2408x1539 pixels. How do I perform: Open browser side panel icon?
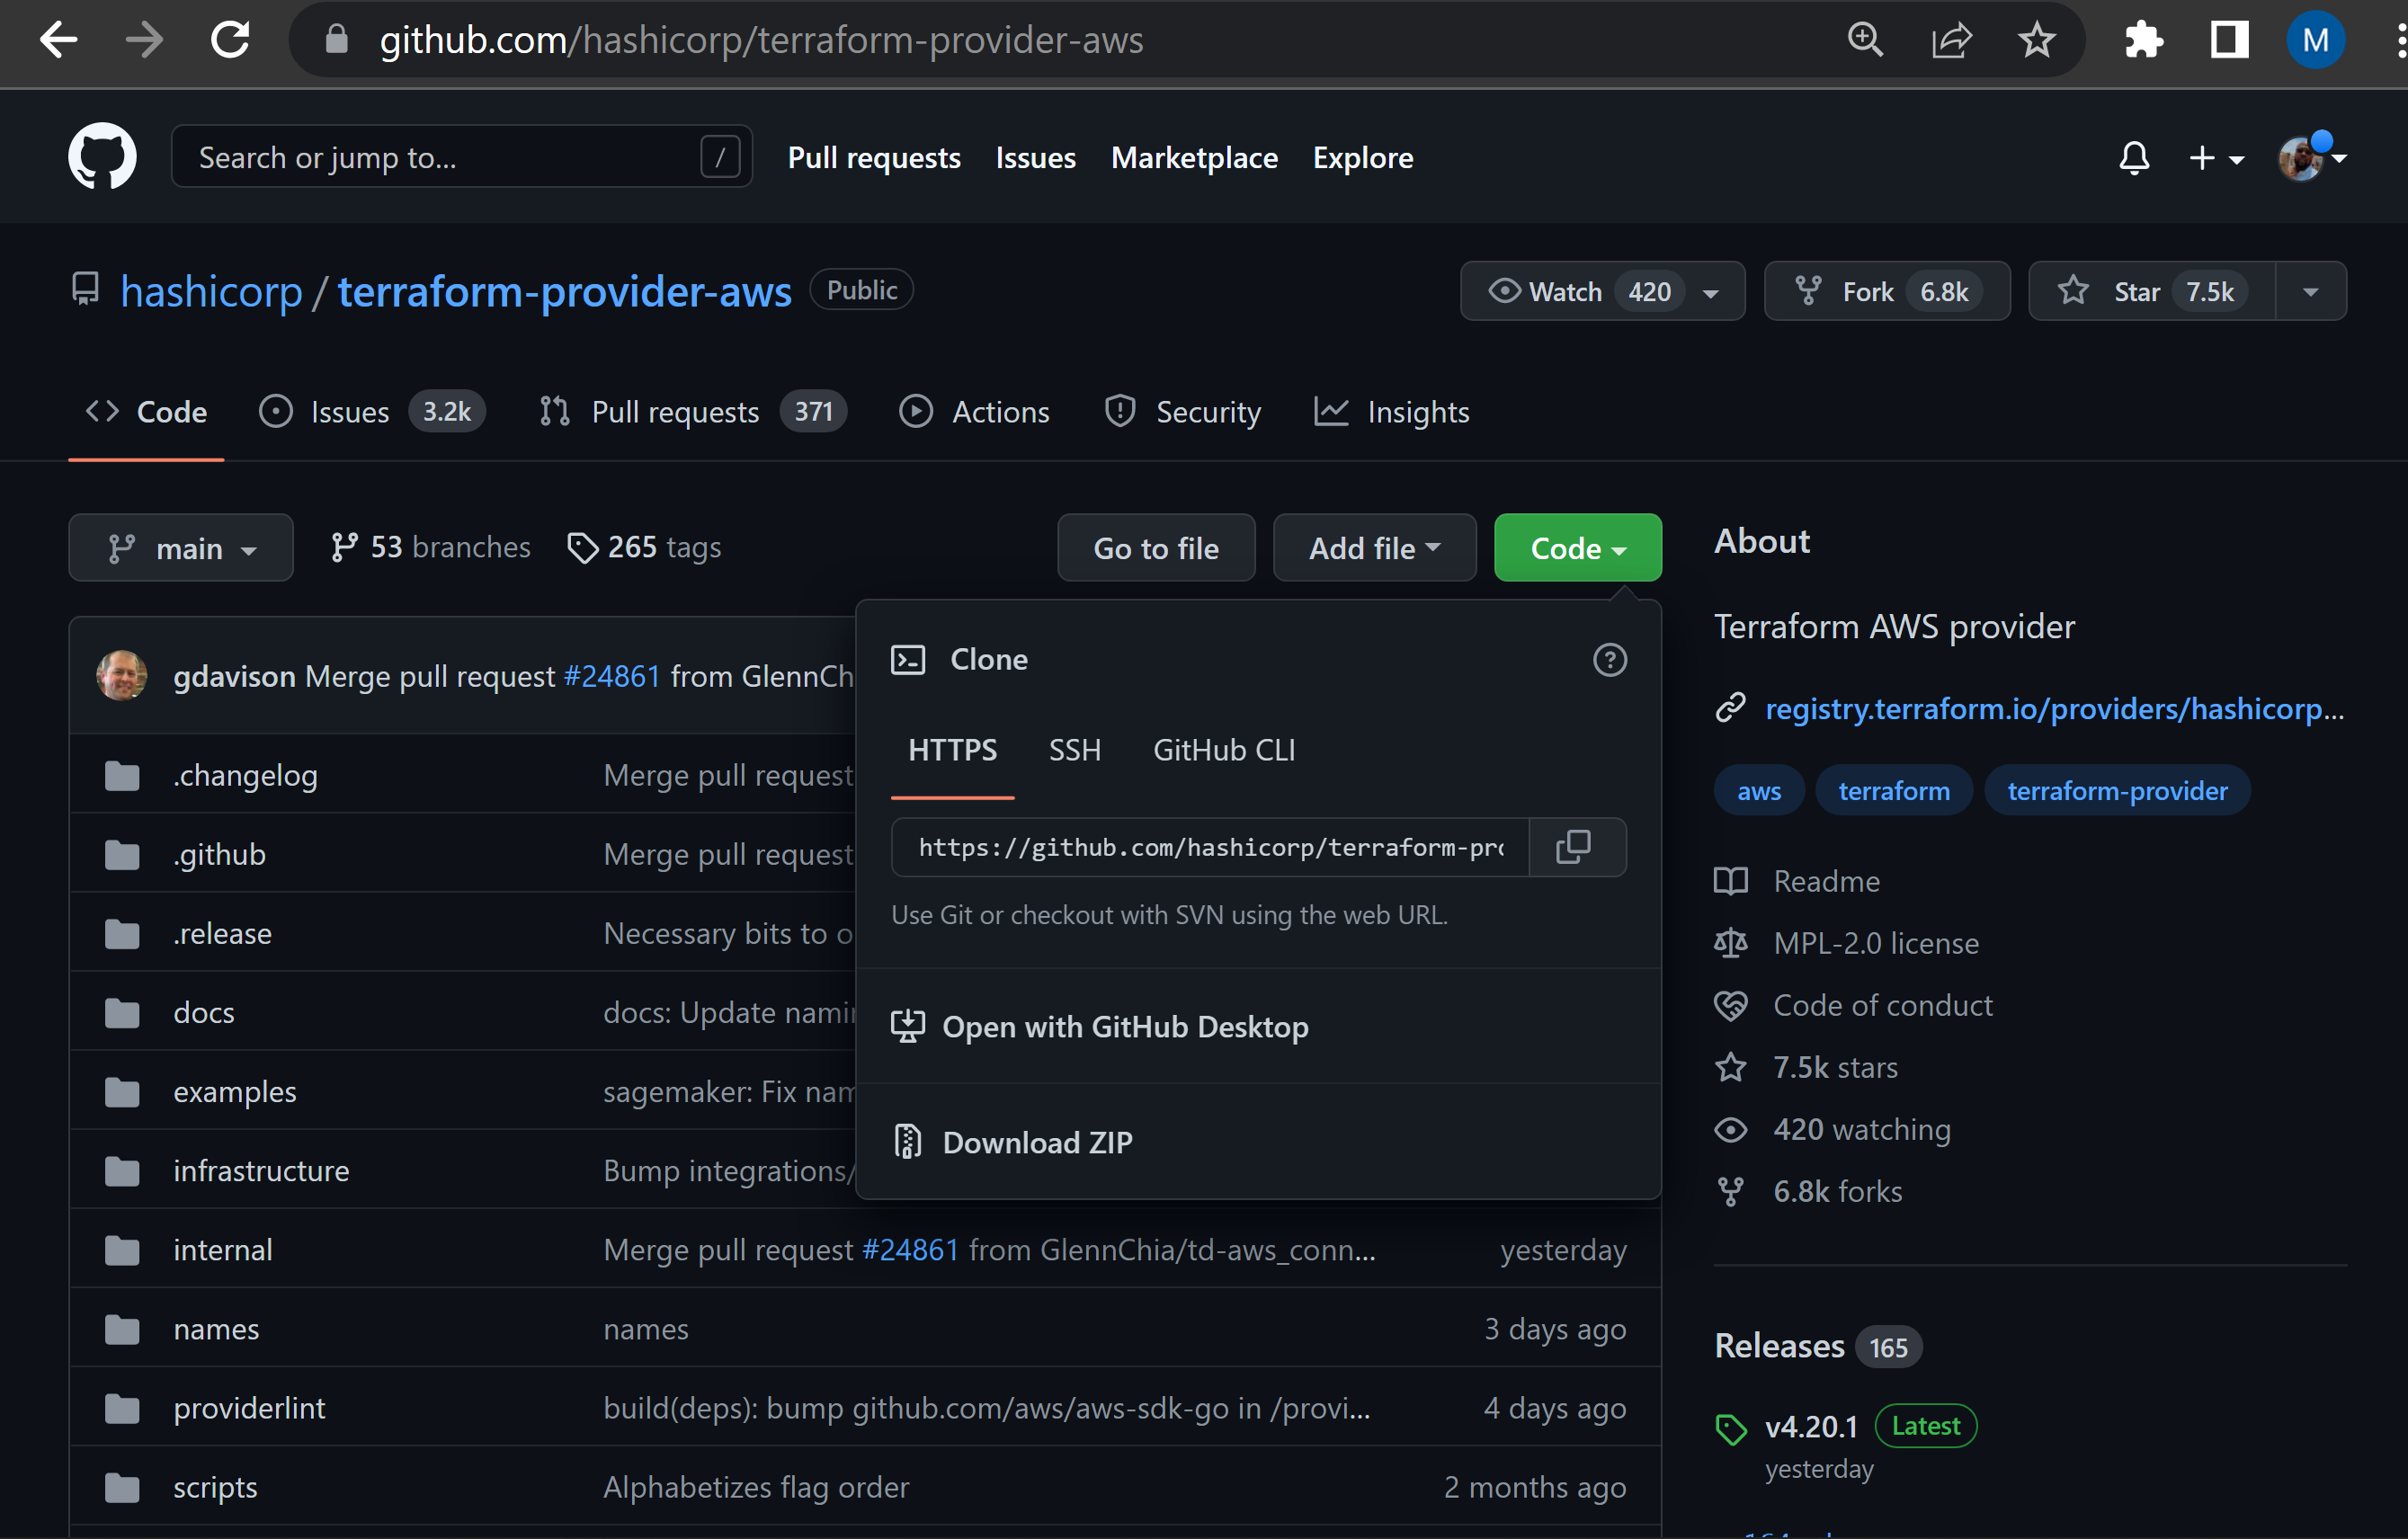click(2229, 40)
